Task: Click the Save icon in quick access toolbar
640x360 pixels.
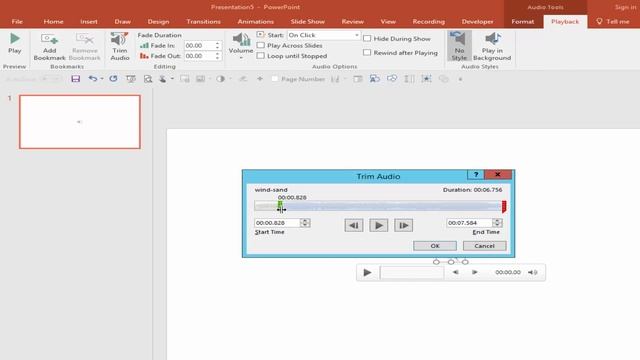Action: [x=76, y=79]
